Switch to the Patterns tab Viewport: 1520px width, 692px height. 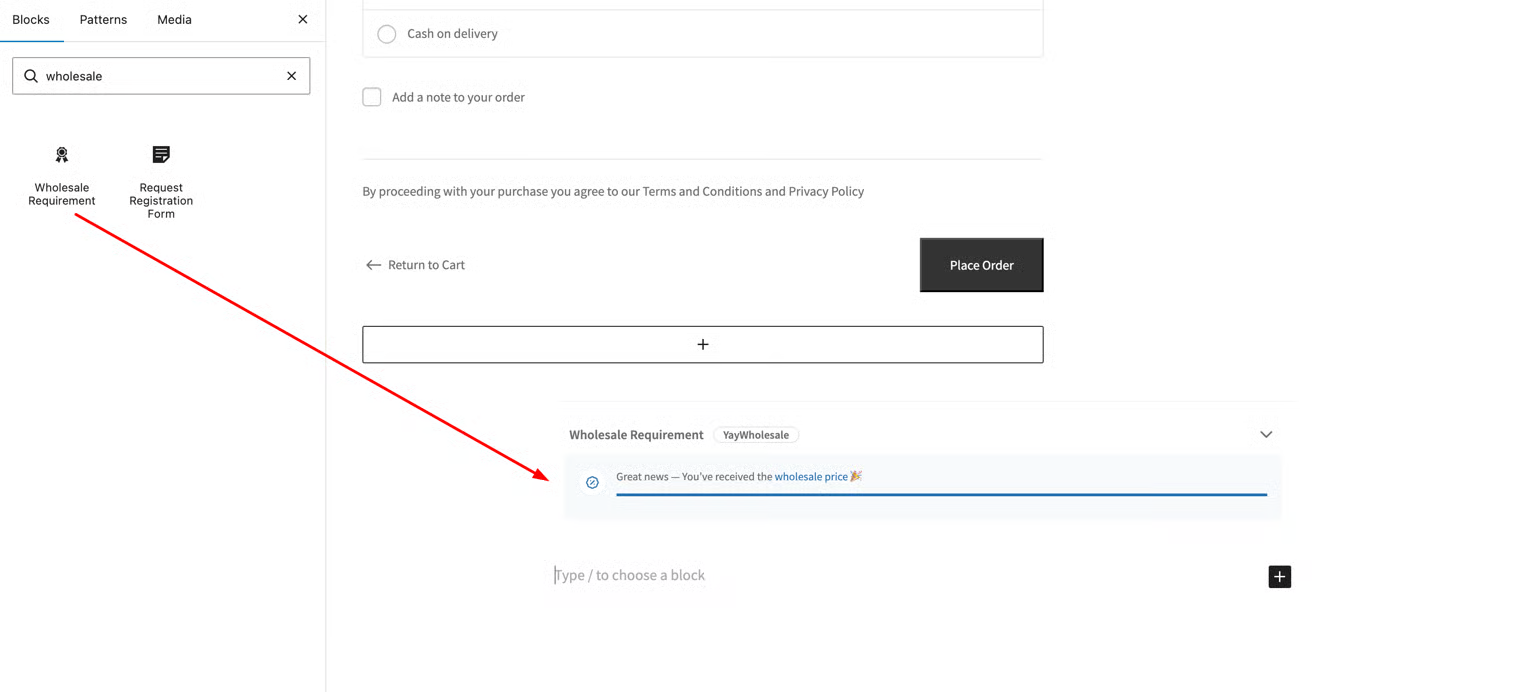coord(103,20)
